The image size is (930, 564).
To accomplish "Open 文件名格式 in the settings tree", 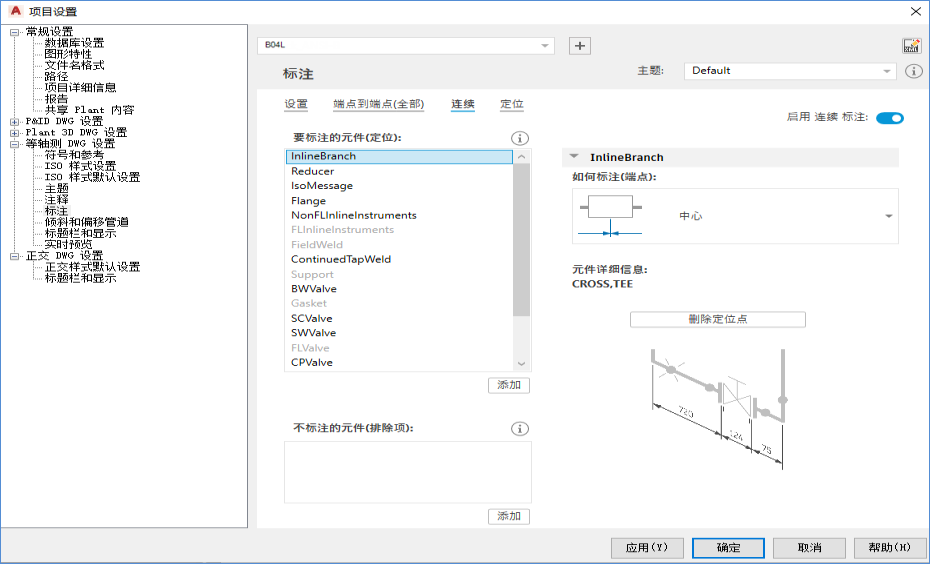I will pyautogui.click(x=74, y=65).
